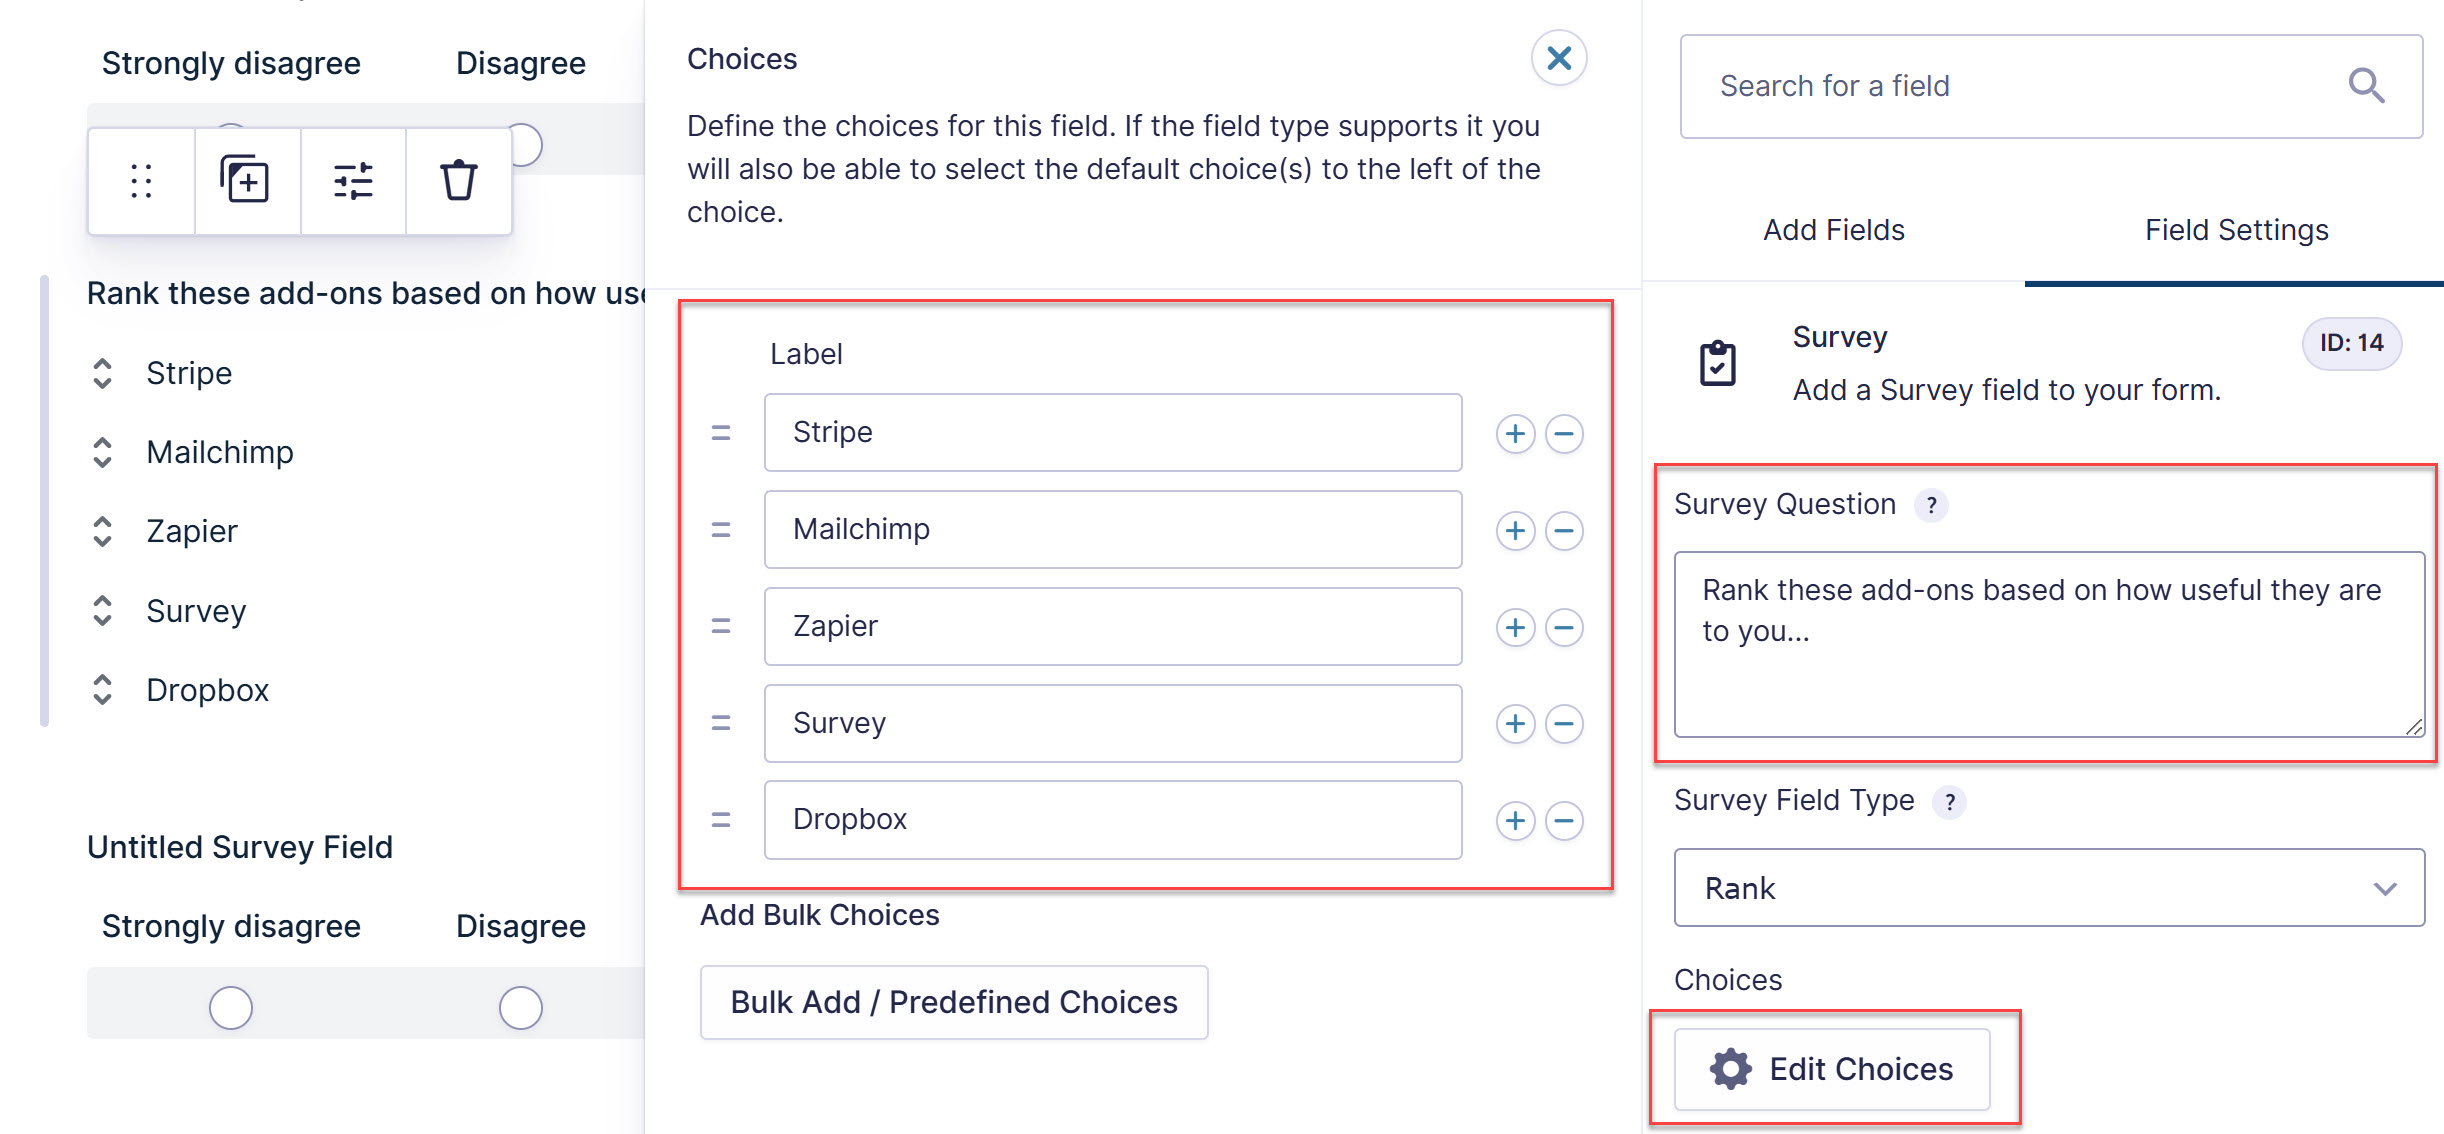Switch to the Add Fields tab
Image resolution: width=2444 pixels, height=1134 pixels.
click(x=1833, y=229)
